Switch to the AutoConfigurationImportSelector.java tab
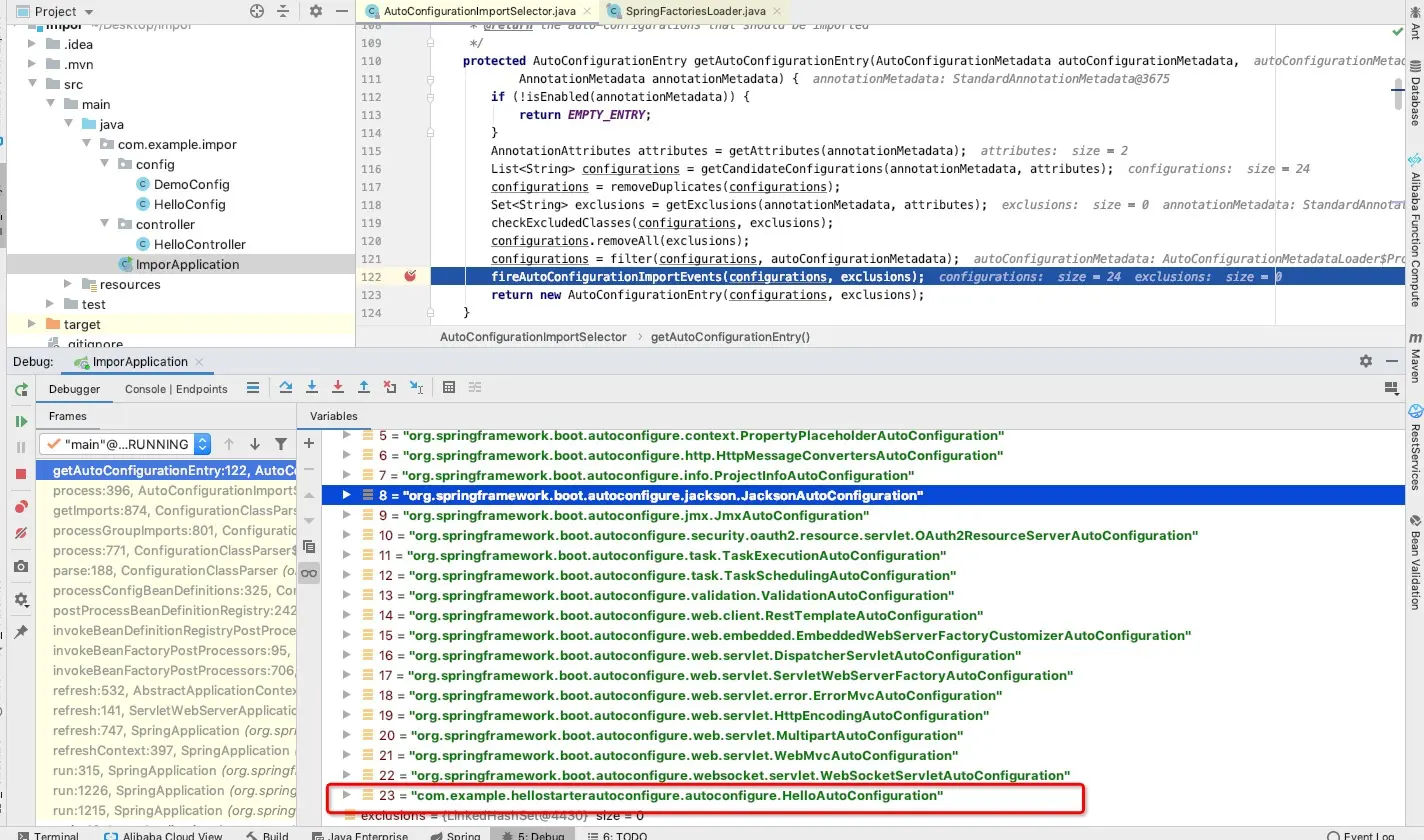This screenshot has width=1424, height=840. [478, 10]
